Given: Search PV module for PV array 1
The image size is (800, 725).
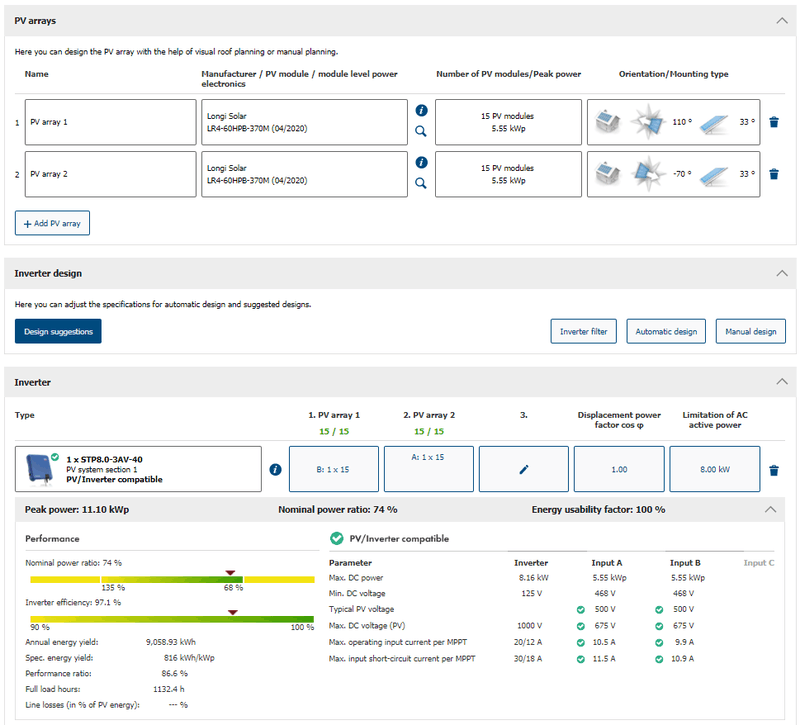Looking at the screenshot, I should pos(421,131).
